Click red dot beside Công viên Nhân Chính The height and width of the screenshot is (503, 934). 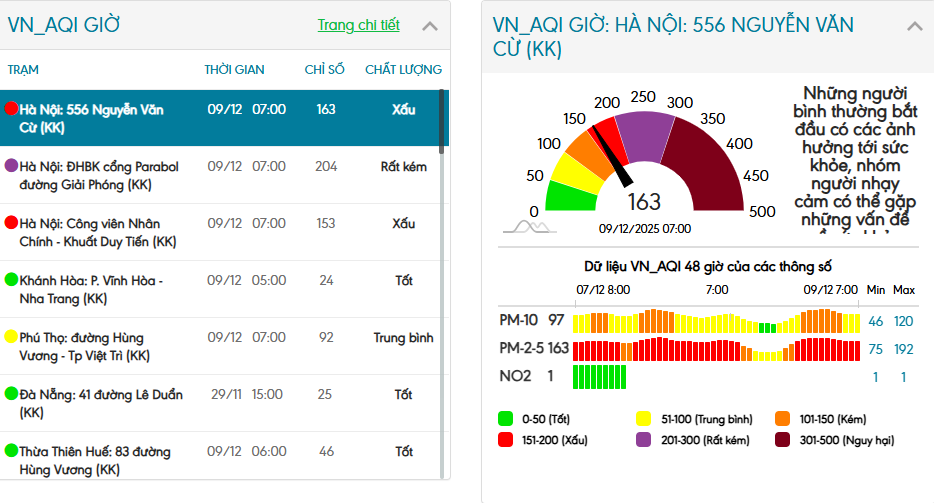pos(12,222)
